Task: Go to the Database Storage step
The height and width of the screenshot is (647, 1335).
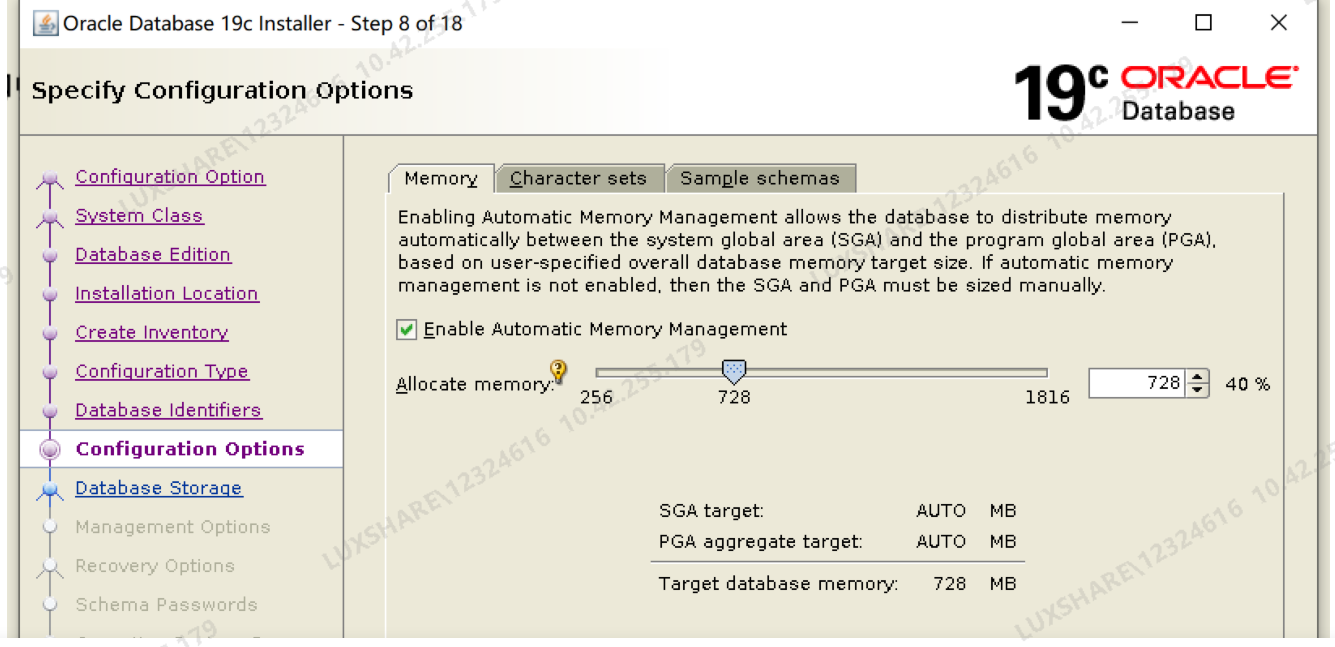Action: point(158,488)
